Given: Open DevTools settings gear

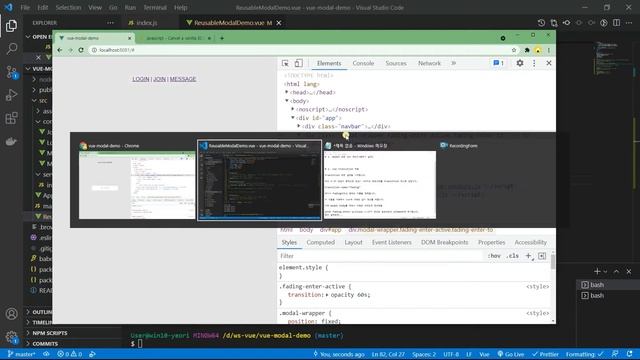Looking at the screenshot, I should pyautogui.click(x=520, y=63).
